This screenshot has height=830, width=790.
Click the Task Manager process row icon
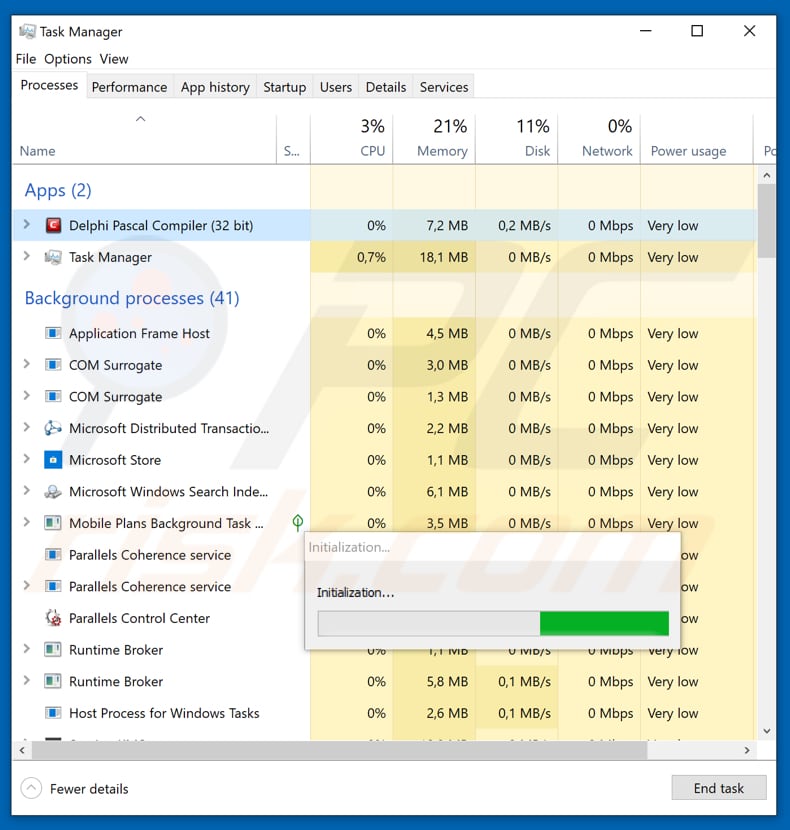click(53, 257)
